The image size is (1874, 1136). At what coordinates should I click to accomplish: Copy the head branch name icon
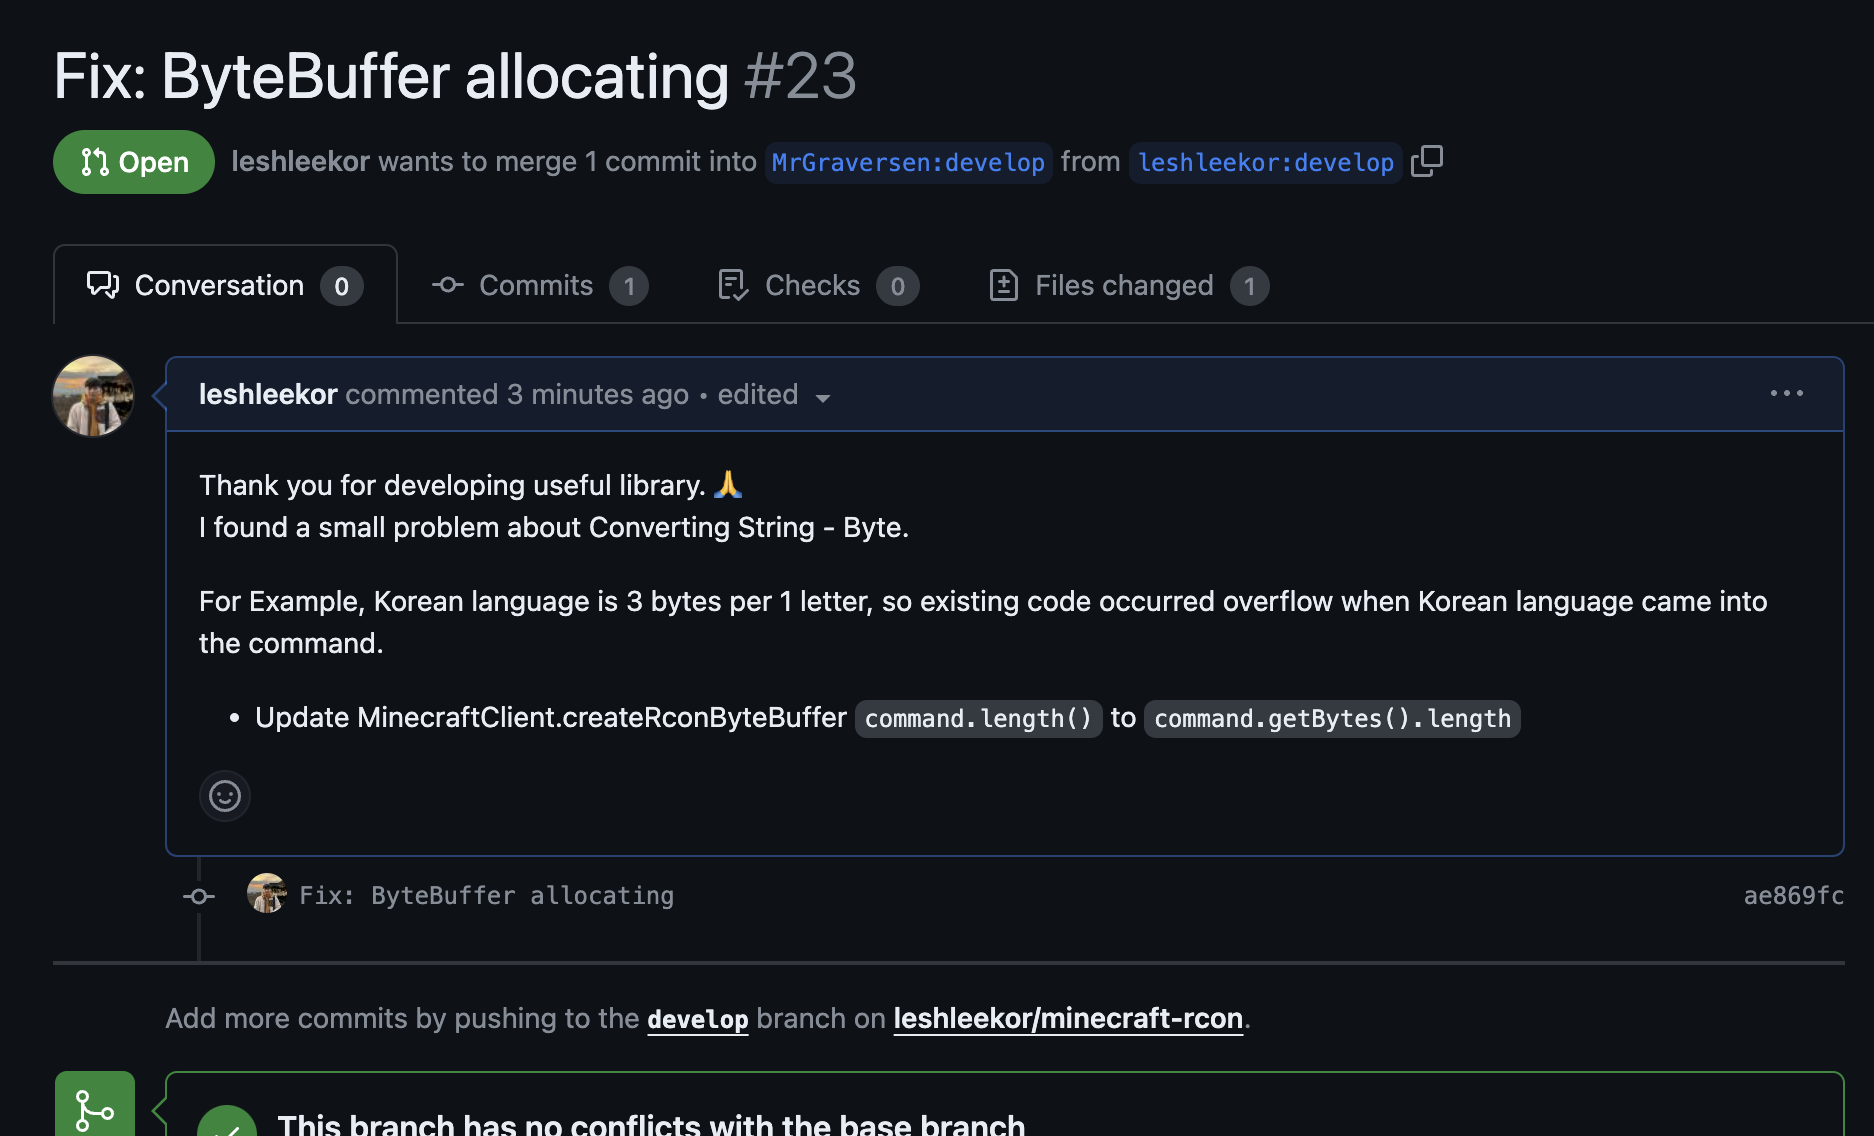(x=1427, y=161)
